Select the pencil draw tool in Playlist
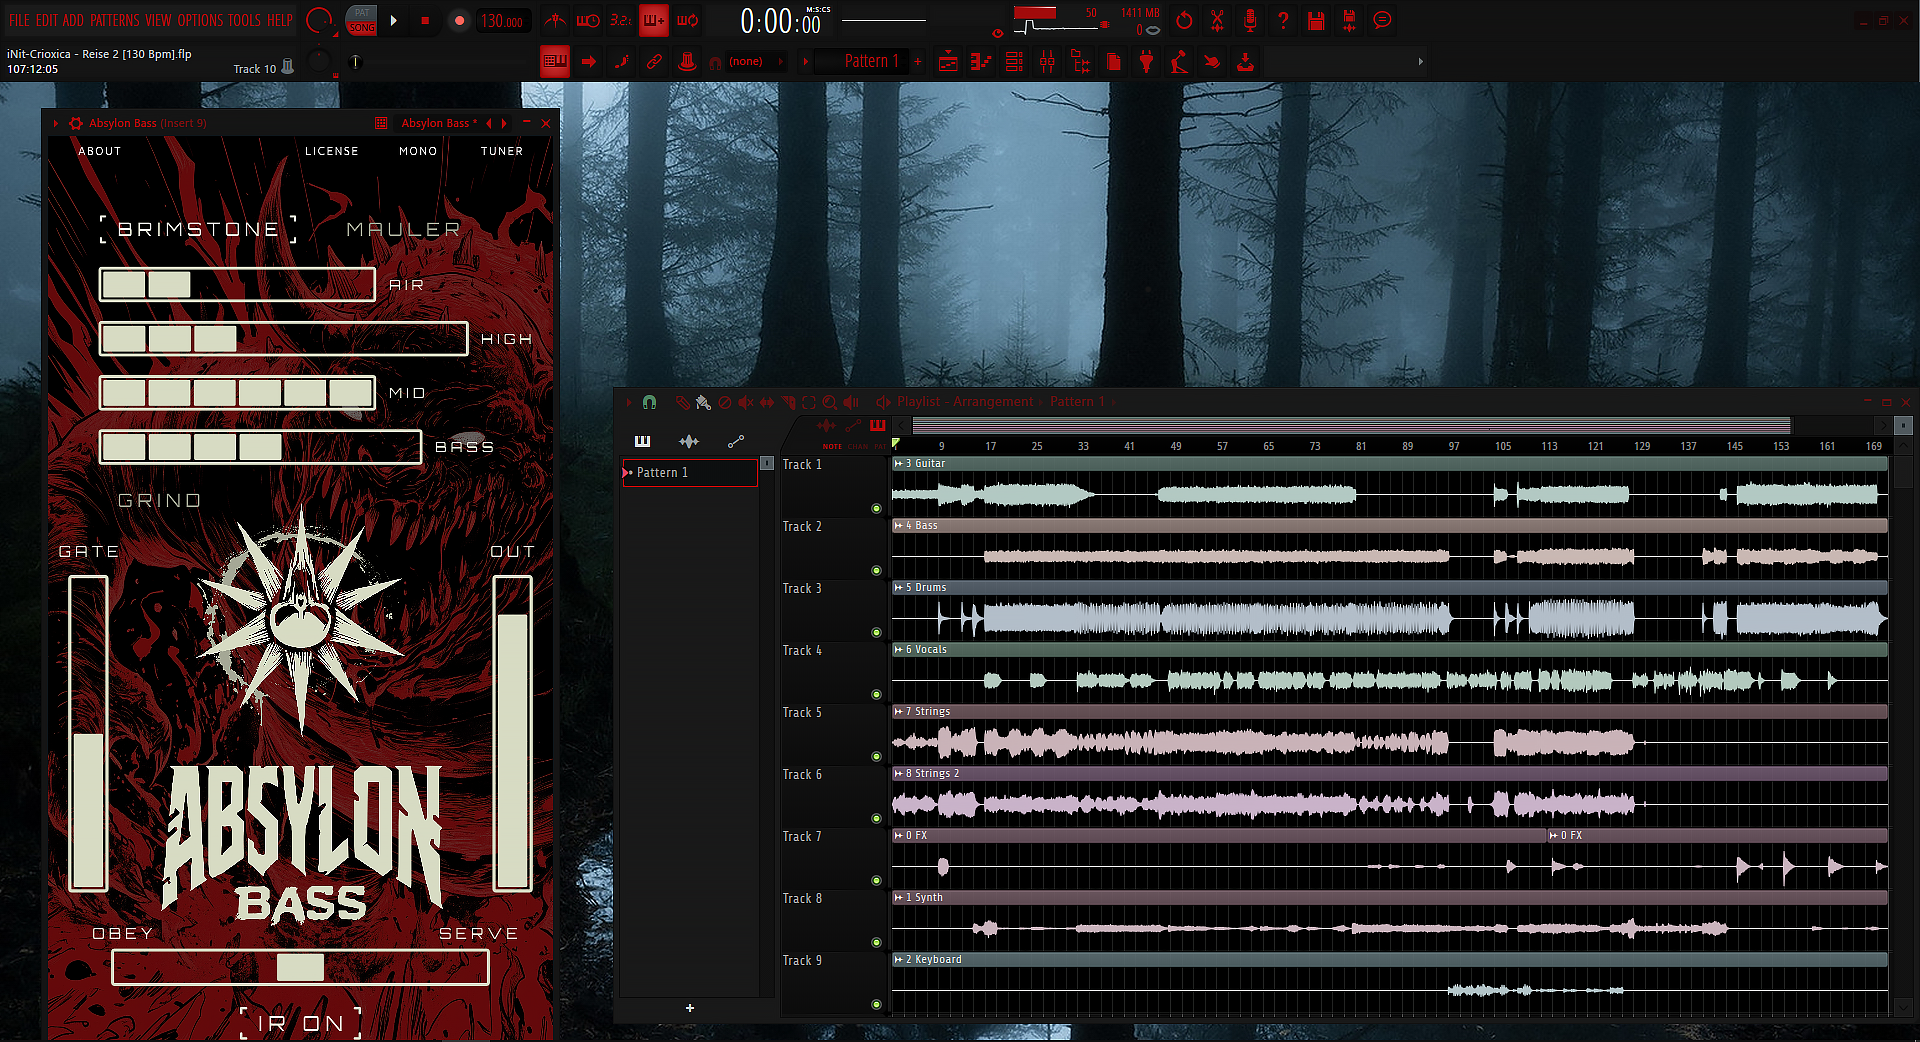The height and width of the screenshot is (1042, 1920). tap(682, 402)
